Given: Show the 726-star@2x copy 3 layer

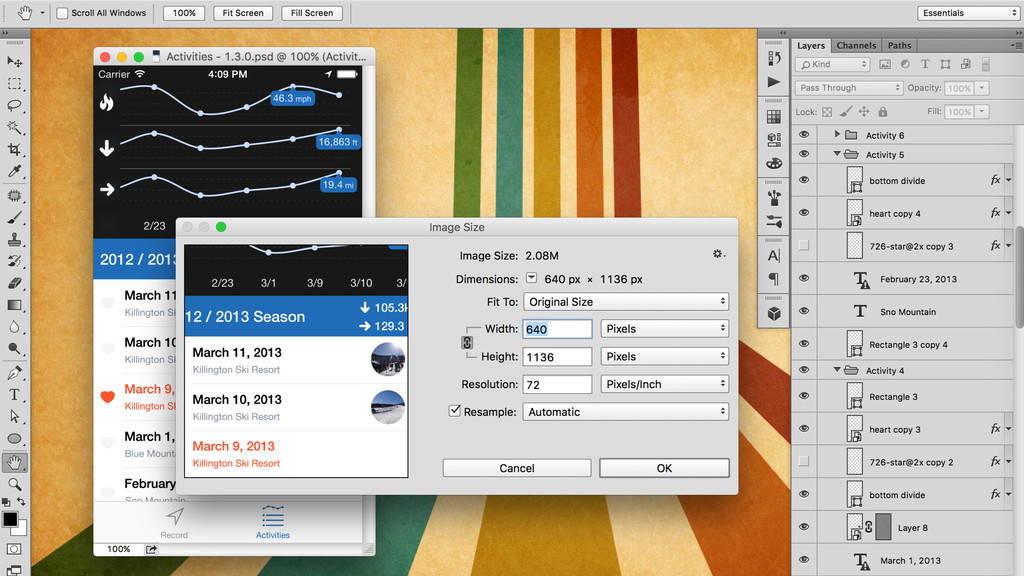Looking at the screenshot, I should point(804,246).
